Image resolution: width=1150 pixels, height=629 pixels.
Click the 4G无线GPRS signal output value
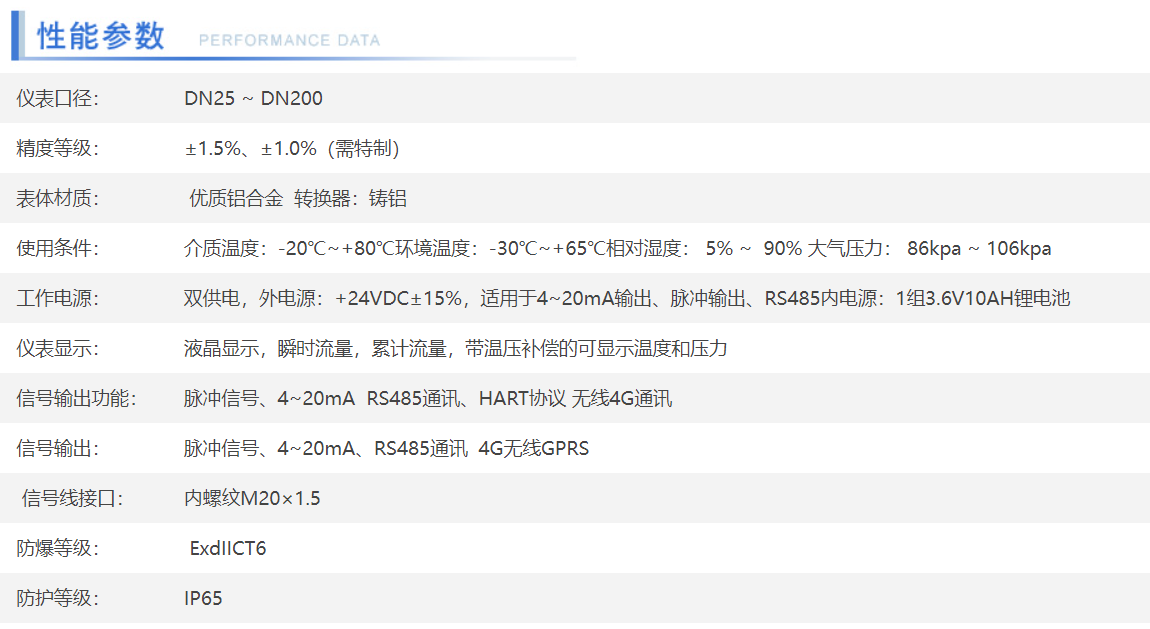pos(534,448)
